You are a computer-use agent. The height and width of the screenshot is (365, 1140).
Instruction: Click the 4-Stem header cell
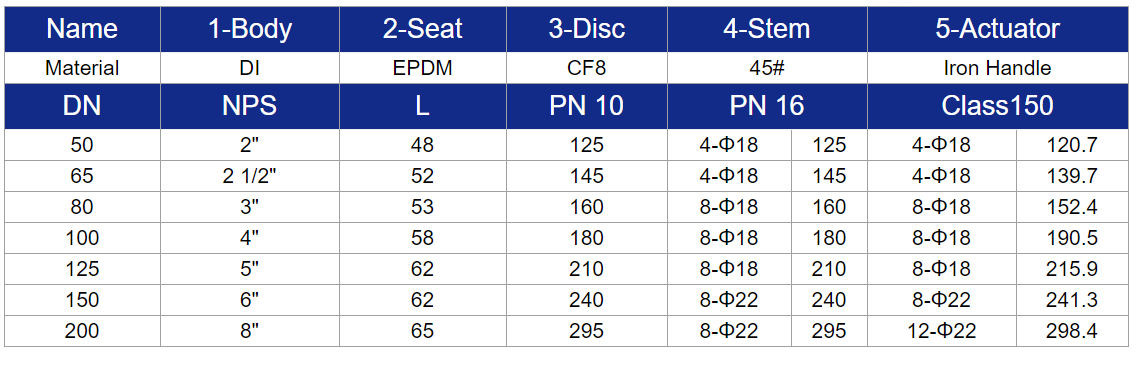(x=767, y=29)
